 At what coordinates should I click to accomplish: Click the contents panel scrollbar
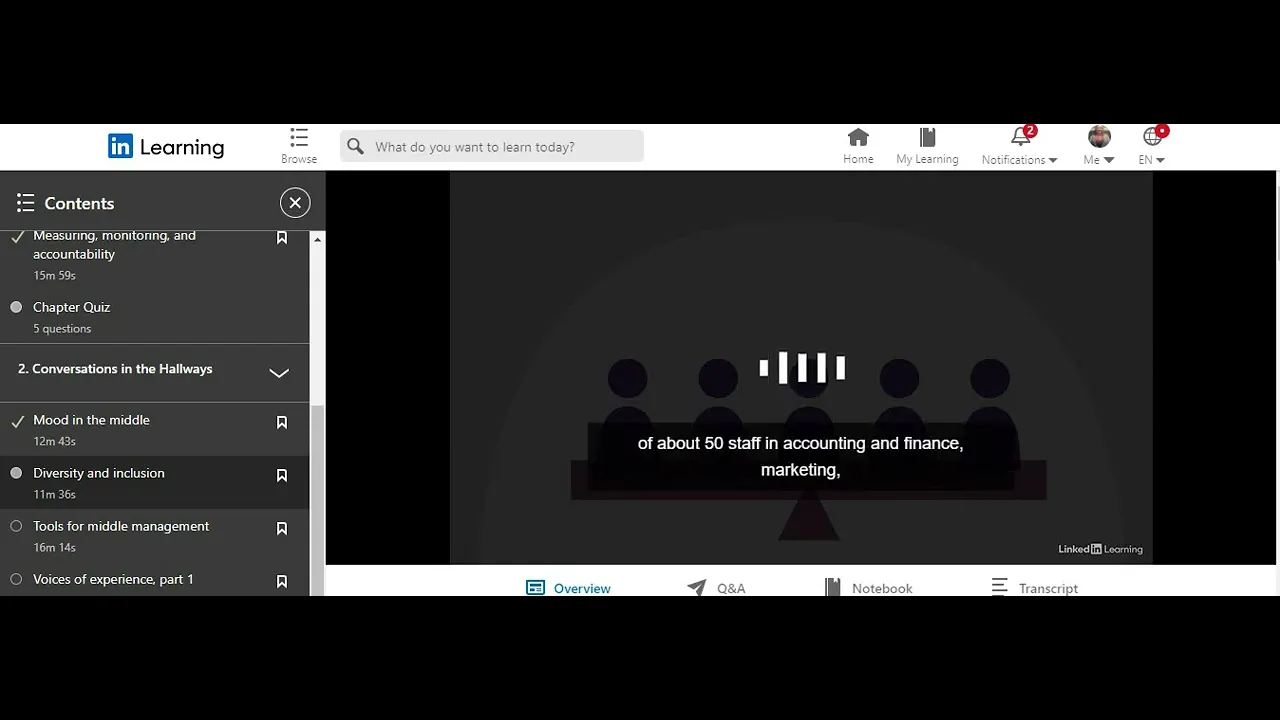317,500
